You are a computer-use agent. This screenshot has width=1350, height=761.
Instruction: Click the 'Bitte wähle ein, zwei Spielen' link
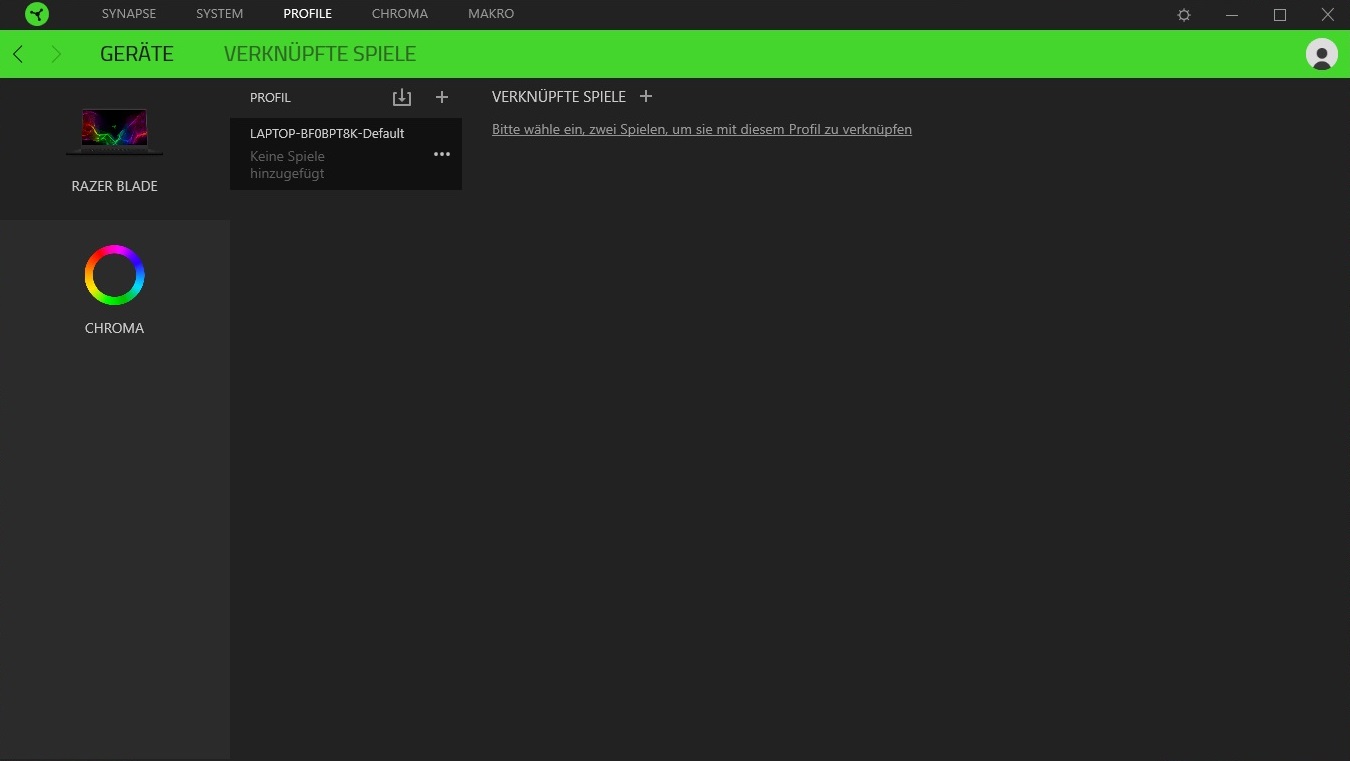tap(702, 129)
